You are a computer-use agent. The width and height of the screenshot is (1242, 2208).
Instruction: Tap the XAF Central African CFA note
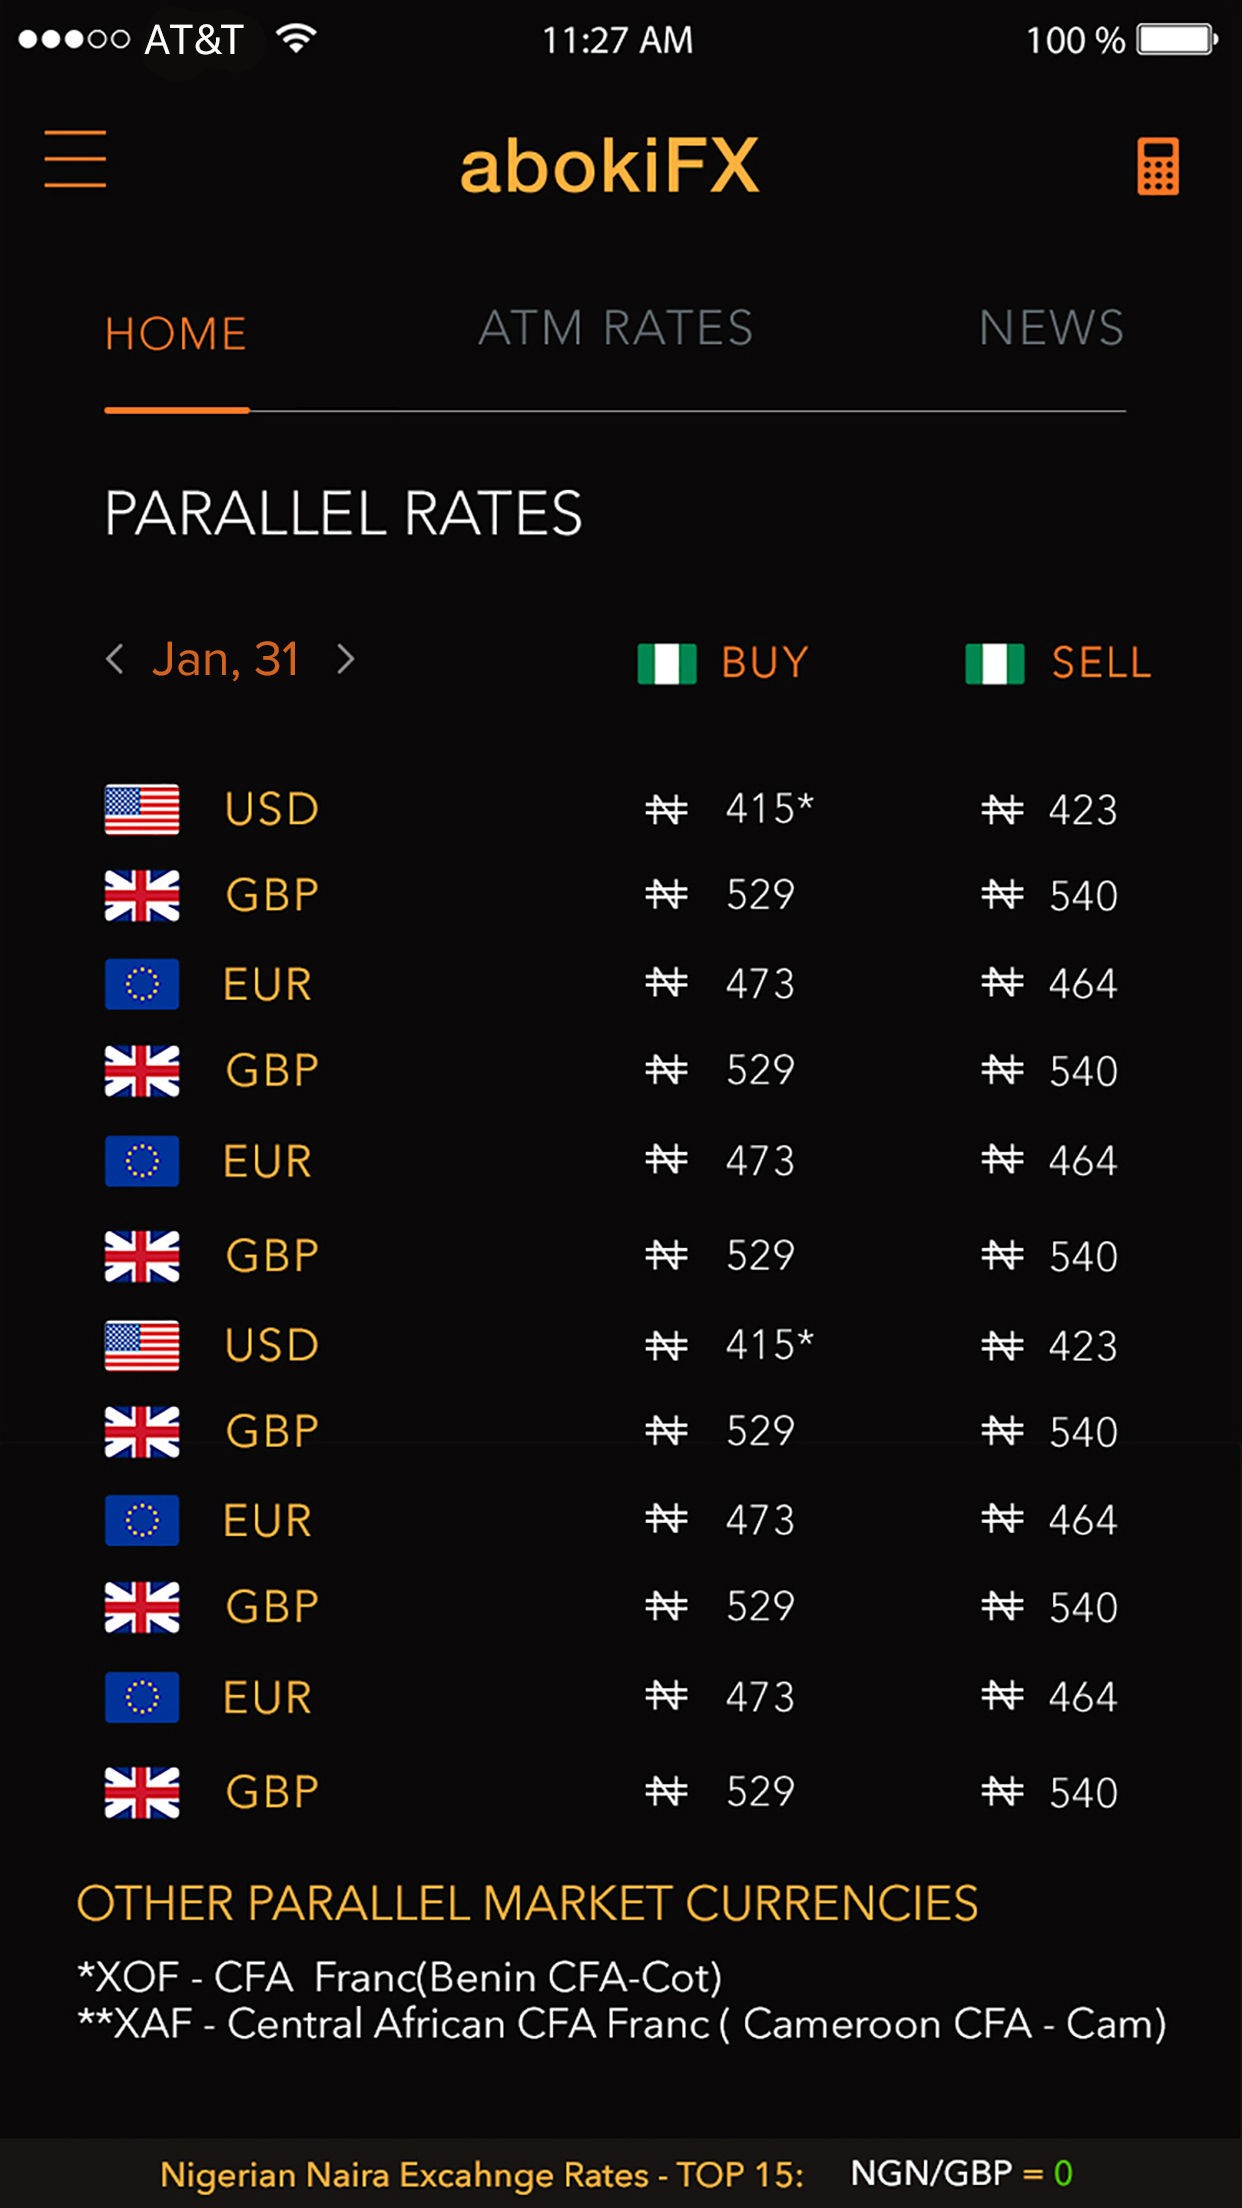tap(622, 2024)
